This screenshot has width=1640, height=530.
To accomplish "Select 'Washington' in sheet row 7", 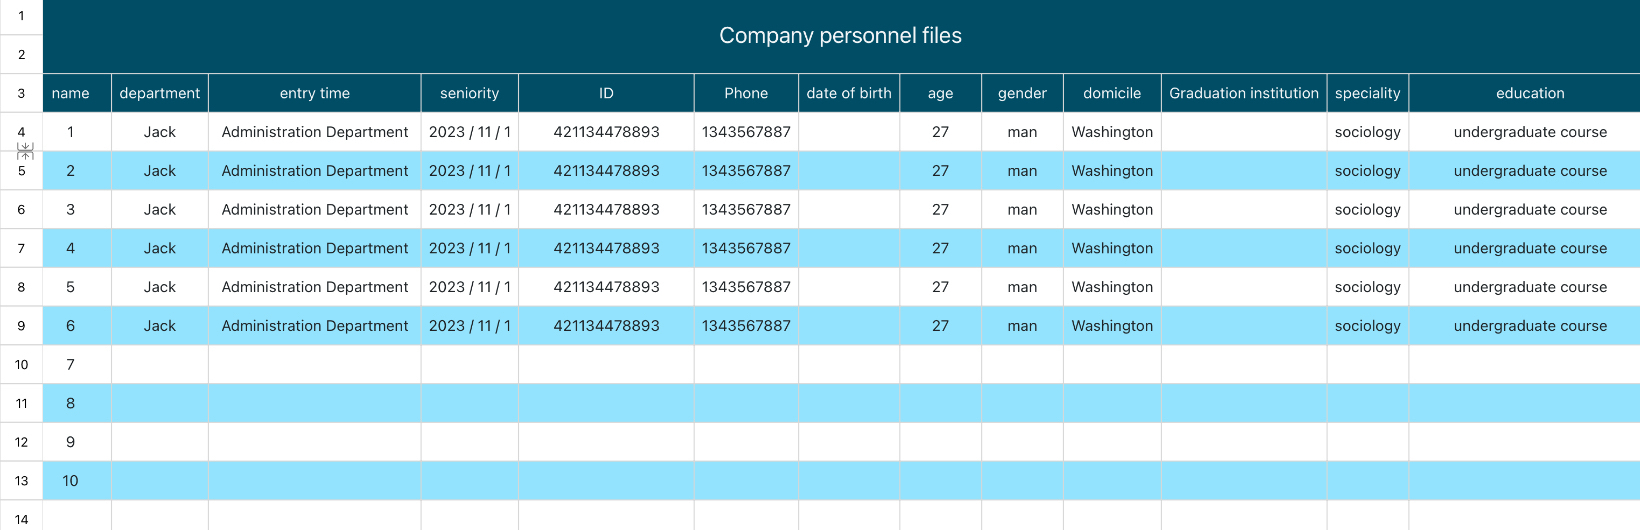I will 1112,248.
